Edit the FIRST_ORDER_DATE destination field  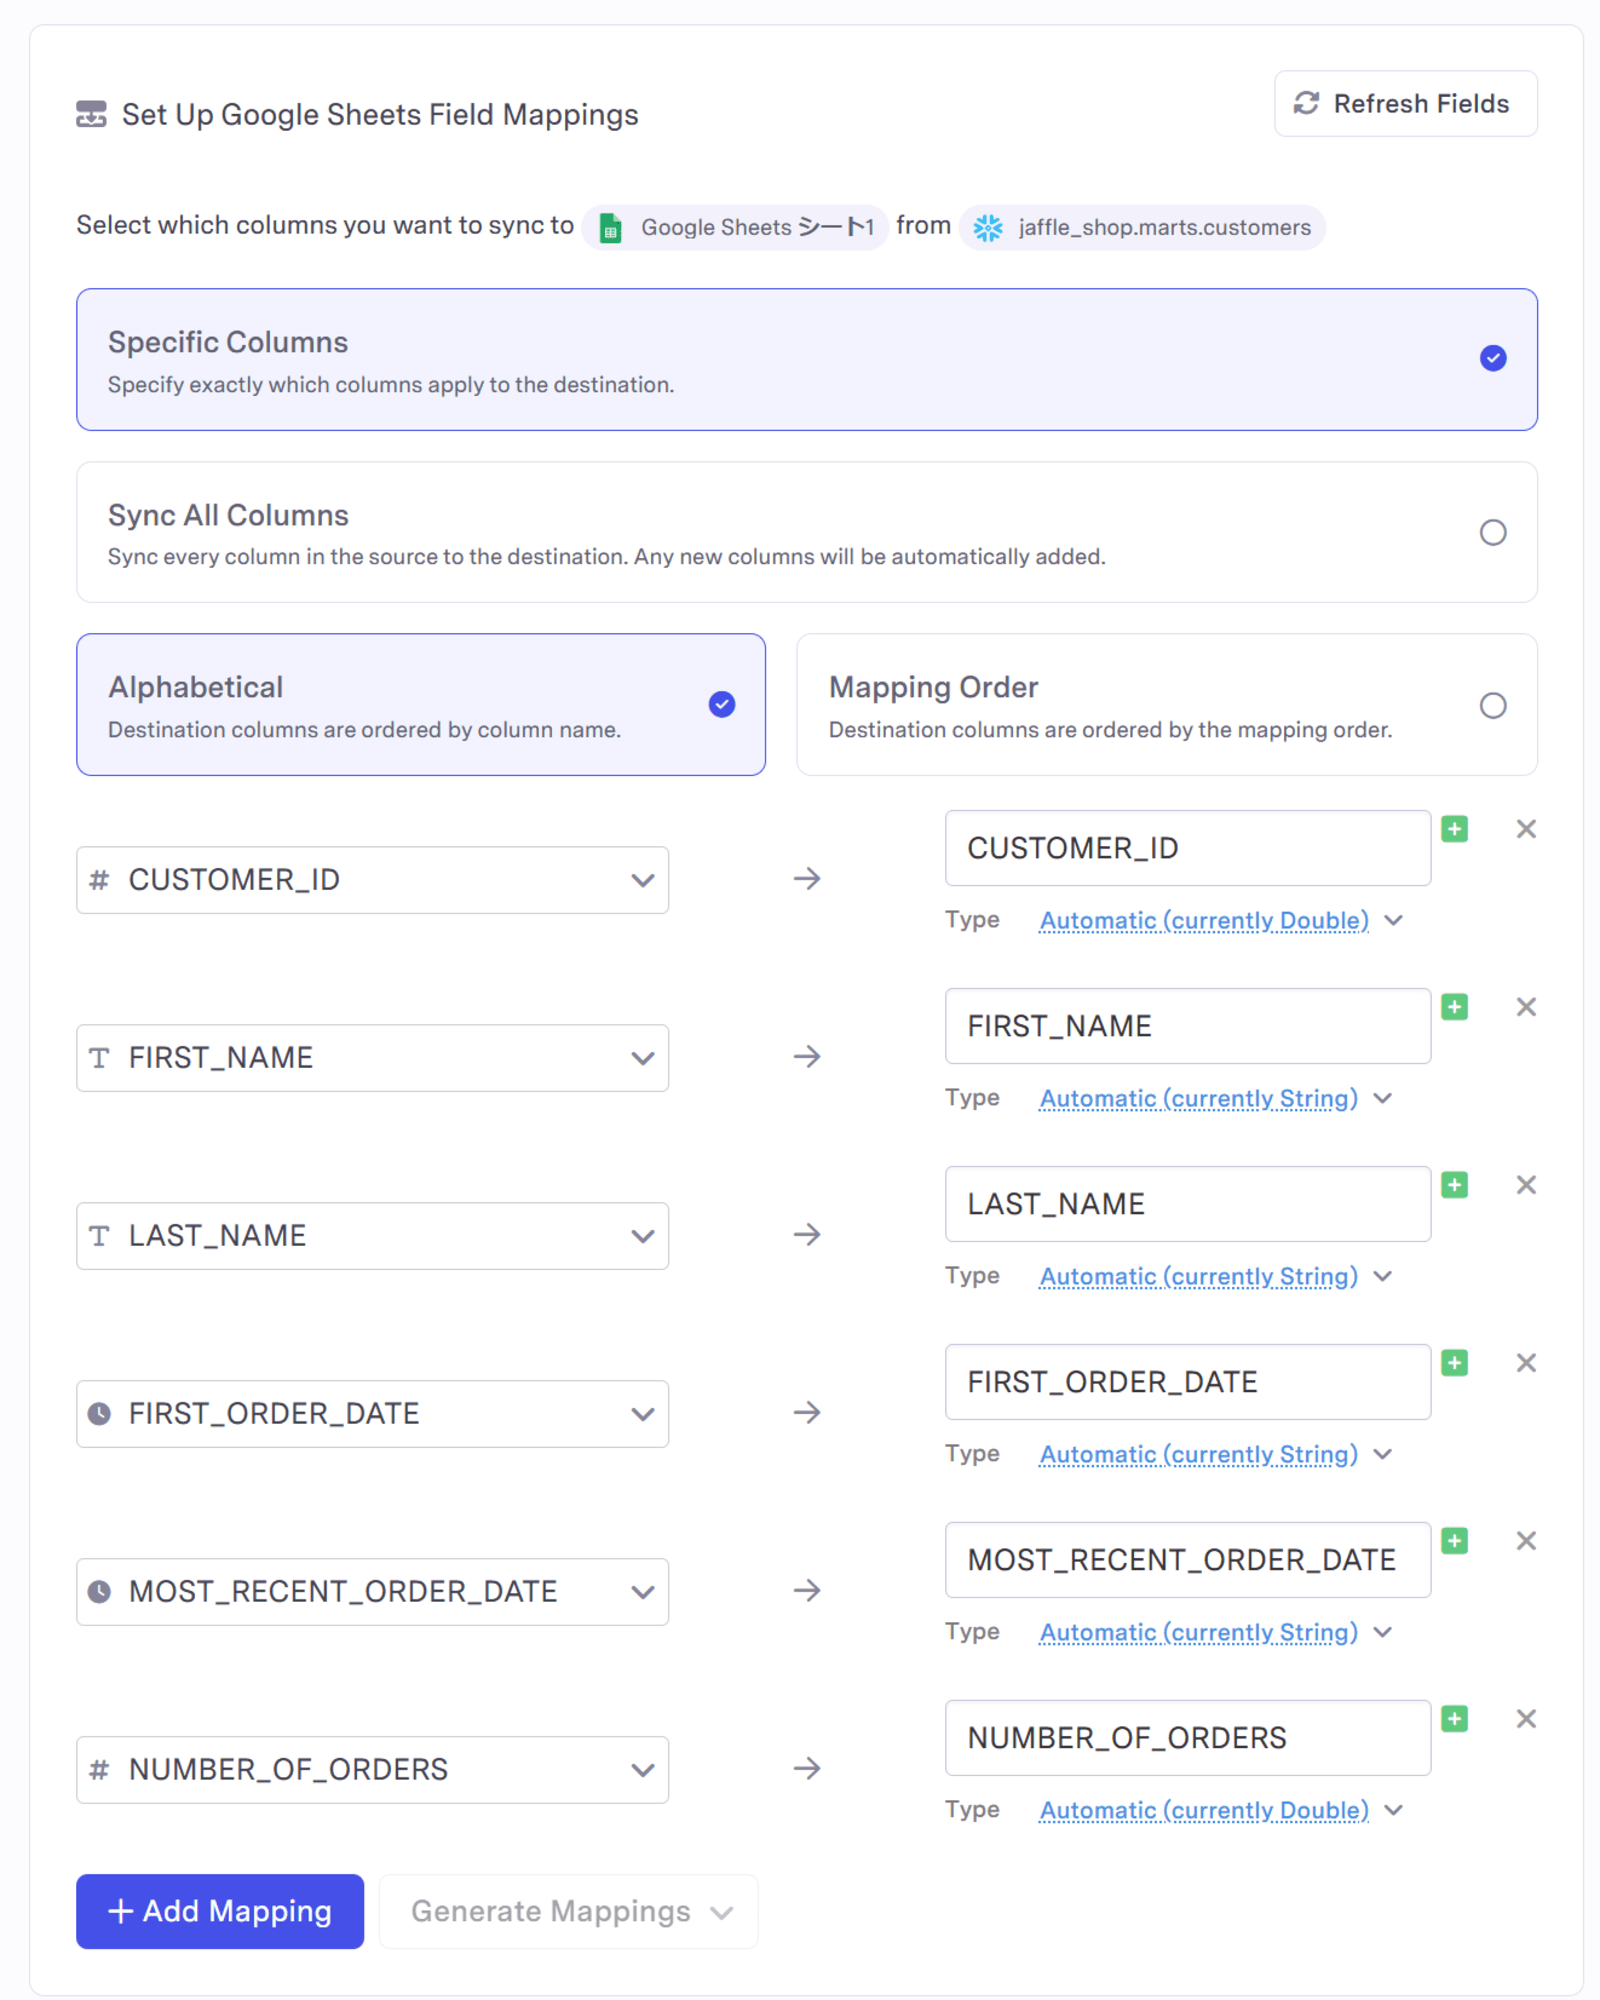[1187, 1382]
